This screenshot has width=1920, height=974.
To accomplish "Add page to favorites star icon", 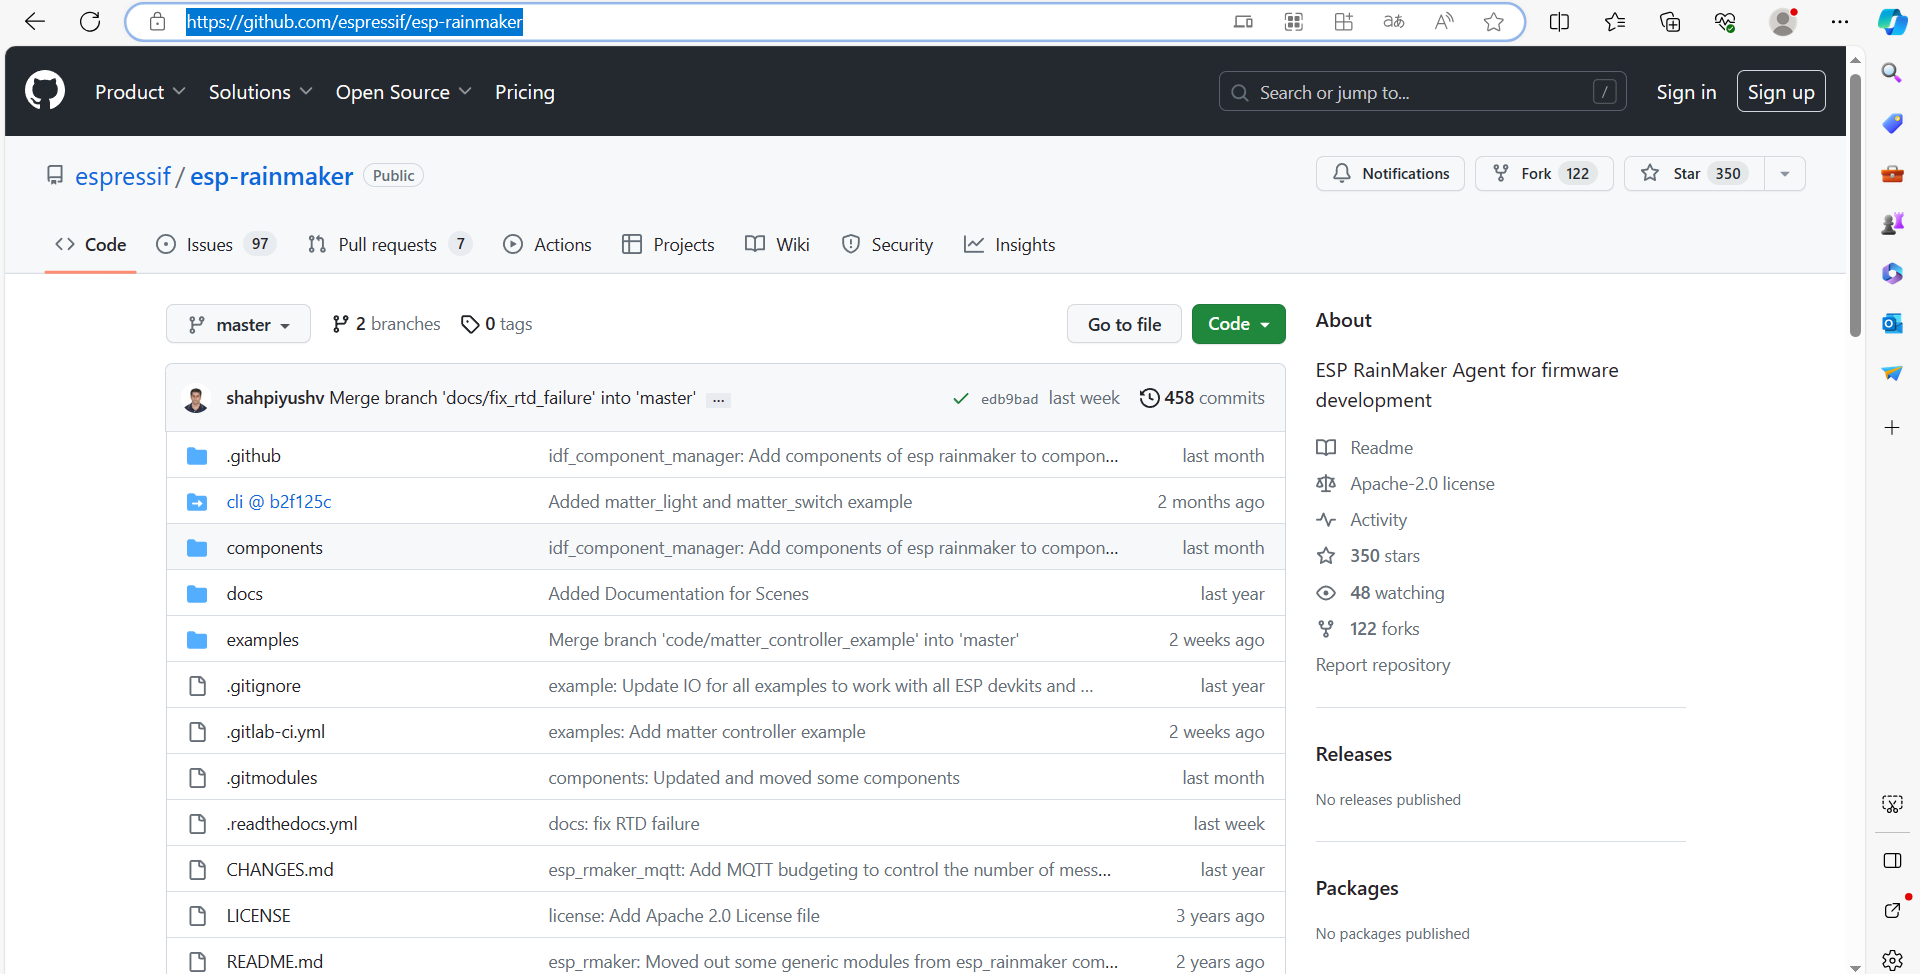I will point(1494,22).
